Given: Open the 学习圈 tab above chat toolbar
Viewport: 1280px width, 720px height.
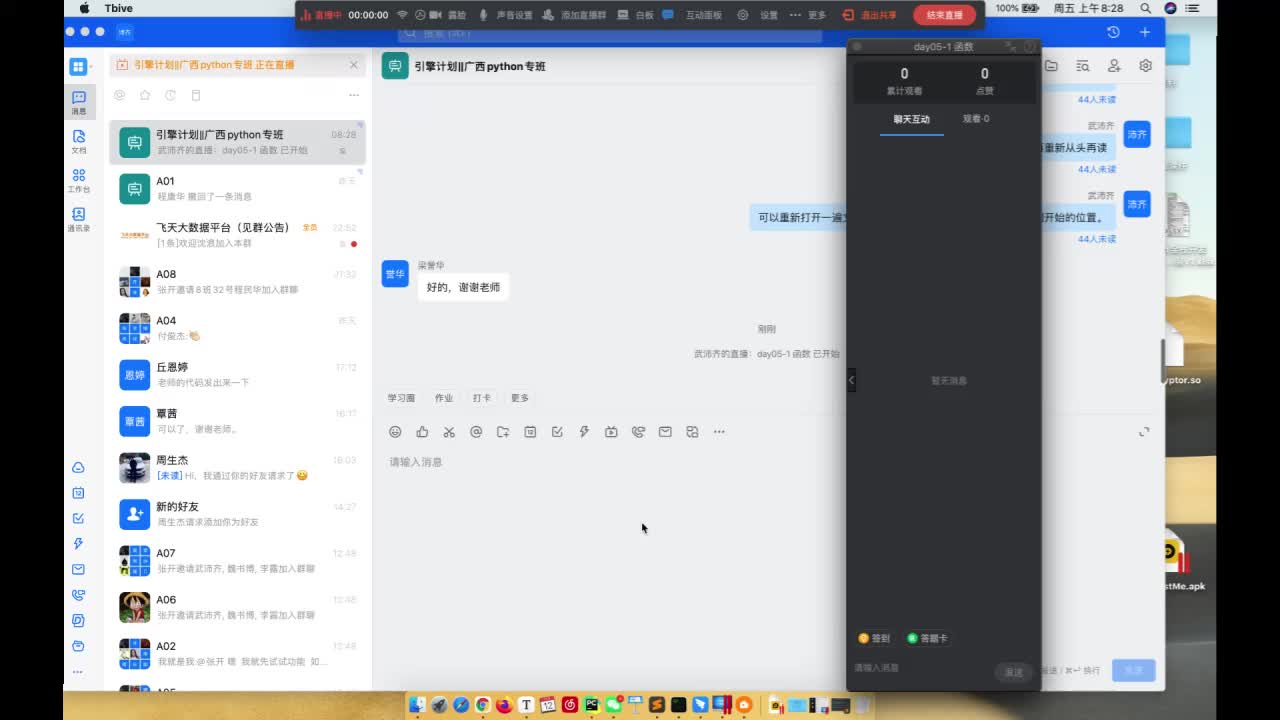Looking at the screenshot, I should point(401,398).
